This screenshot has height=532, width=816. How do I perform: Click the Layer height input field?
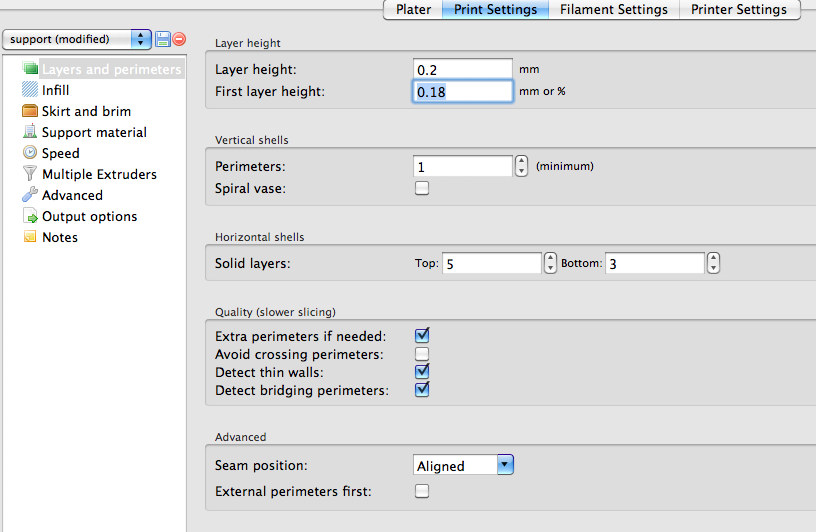pyautogui.click(x=463, y=69)
